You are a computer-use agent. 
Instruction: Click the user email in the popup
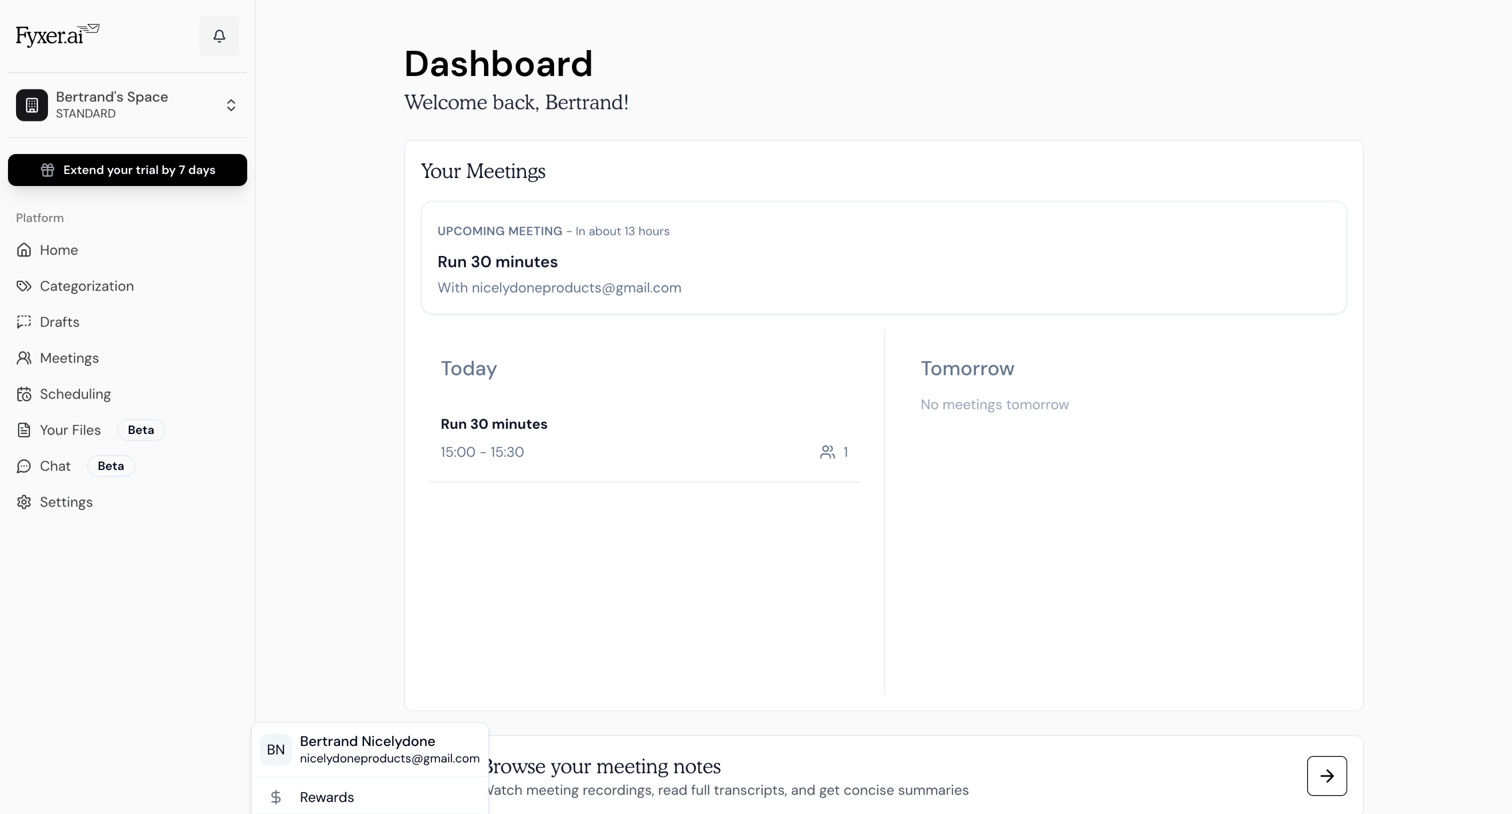click(390, 759)
